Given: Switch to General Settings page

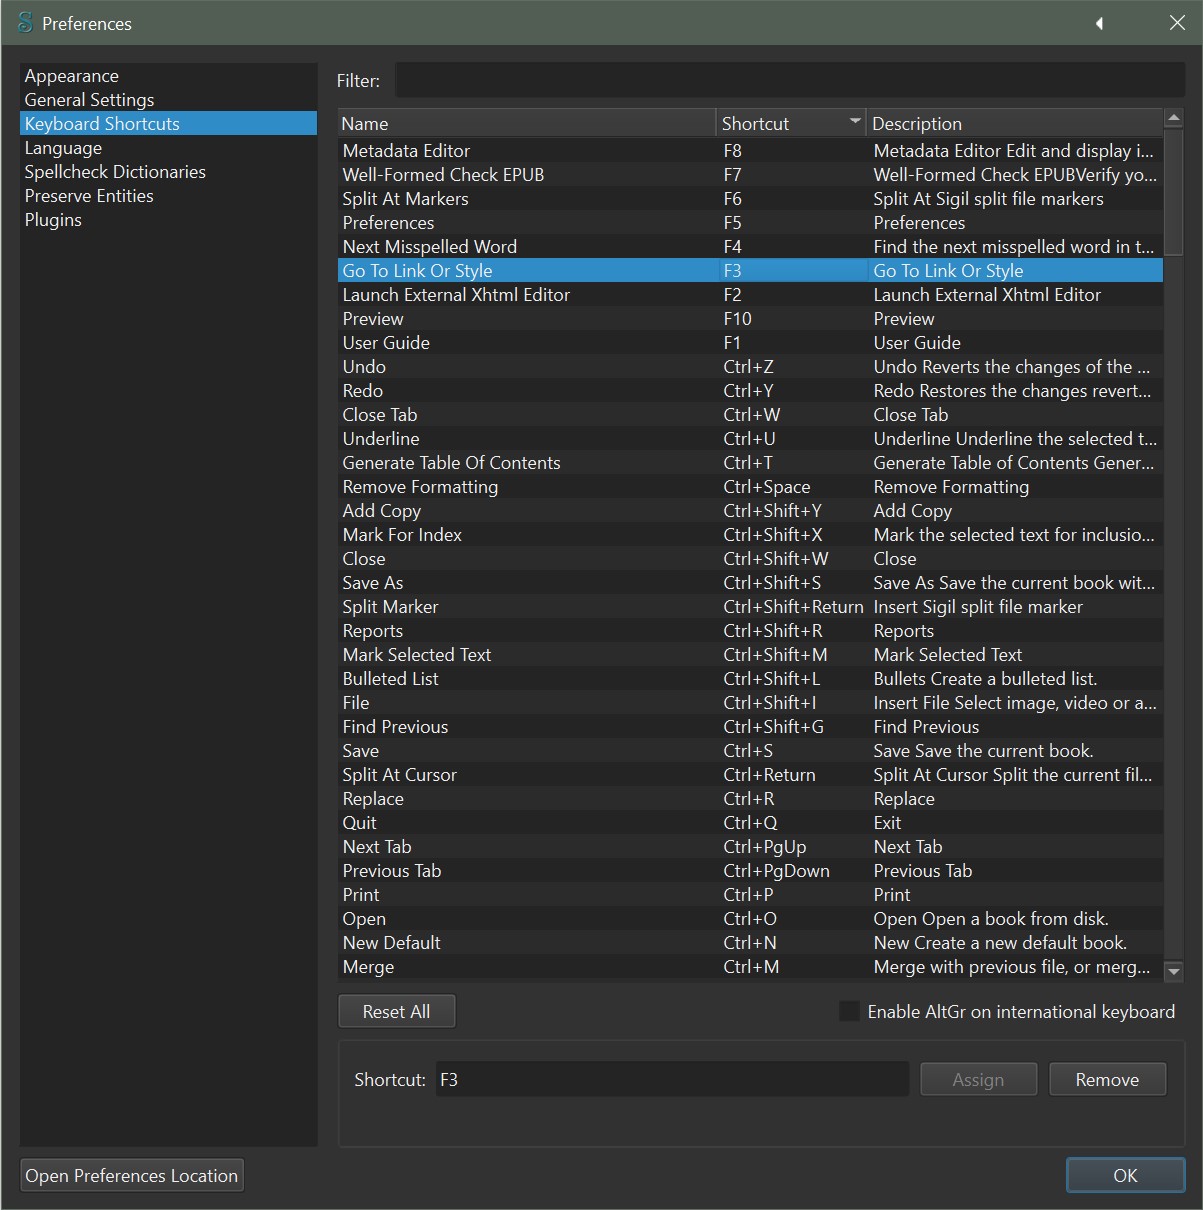Looking at the screenshot, I should click(x=89, y=100).
